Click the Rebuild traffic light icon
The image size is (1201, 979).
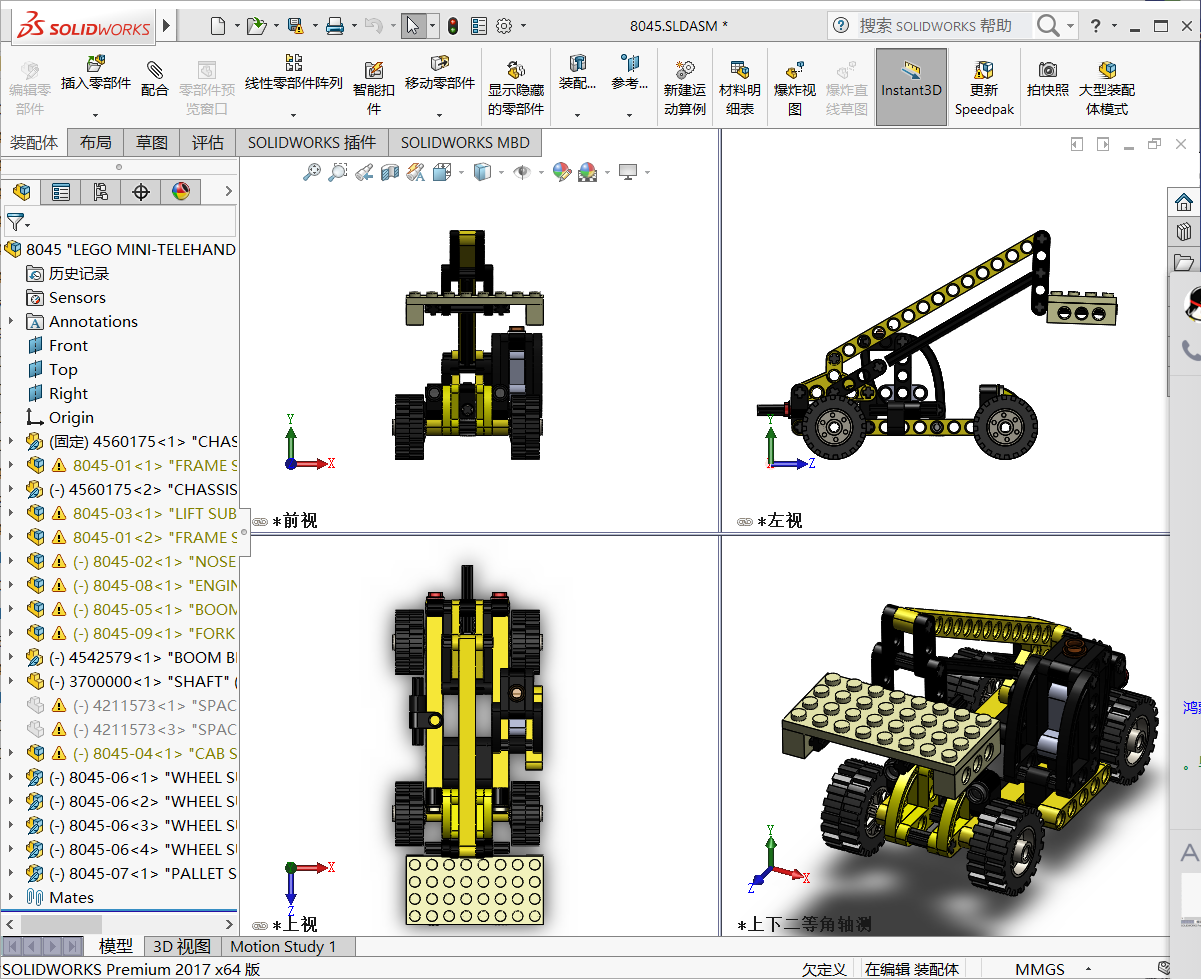point(453,26)
